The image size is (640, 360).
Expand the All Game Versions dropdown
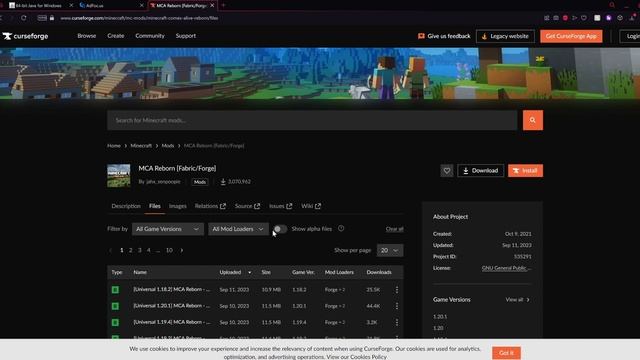[167, 229]
